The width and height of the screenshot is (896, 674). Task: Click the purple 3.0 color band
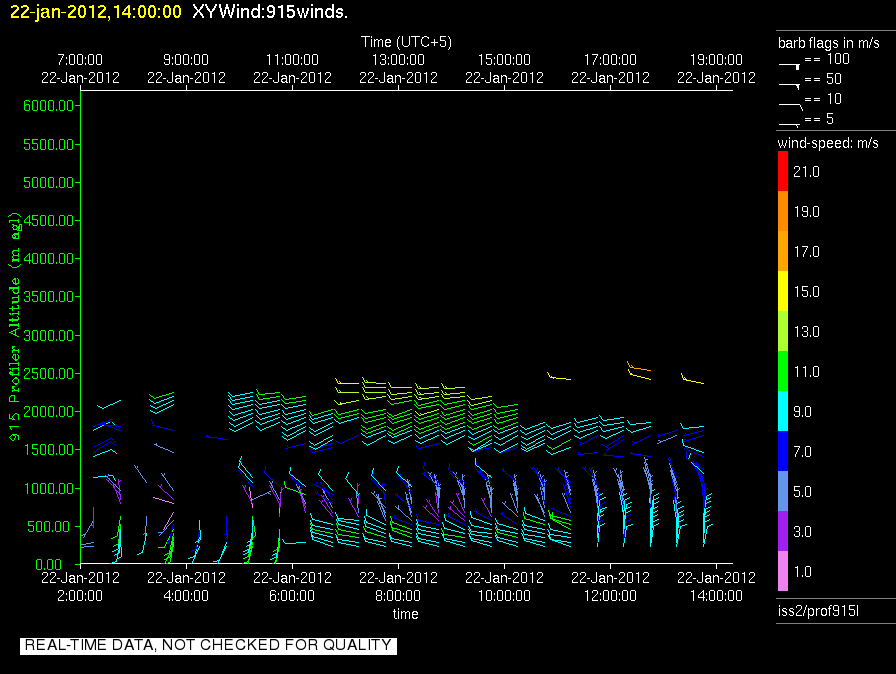(783, 531)
